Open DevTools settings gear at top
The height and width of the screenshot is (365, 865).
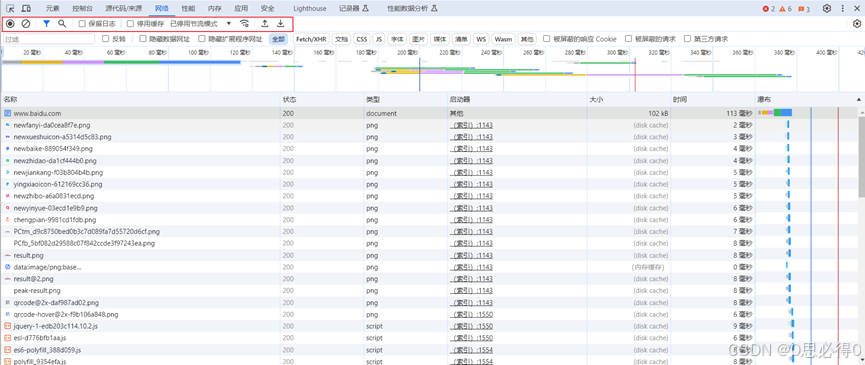tap(827, 8)
